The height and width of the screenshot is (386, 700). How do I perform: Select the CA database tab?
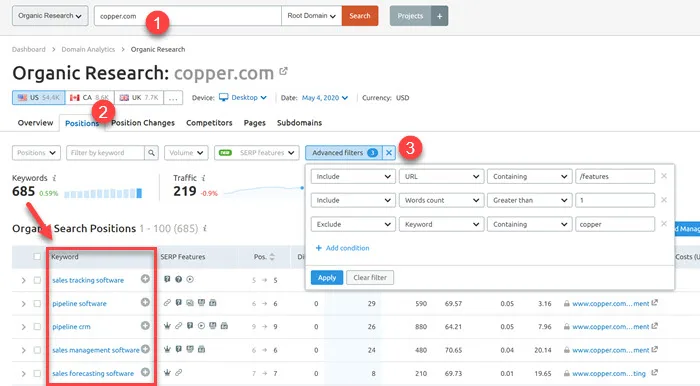(89, 97)
